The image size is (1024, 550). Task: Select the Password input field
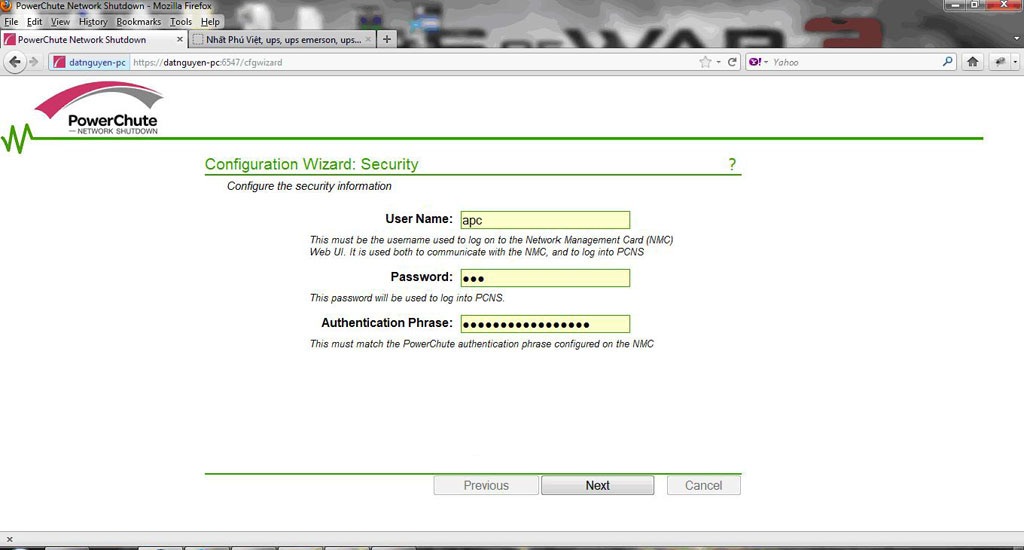coord(545,278)
